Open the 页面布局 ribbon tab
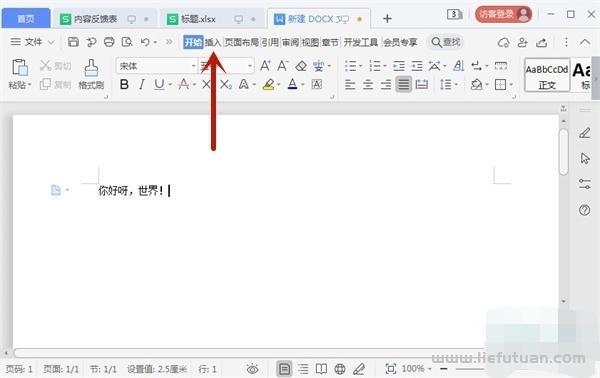Image resolution: width=600 pixels, height=378 pixels. pos(241,42)
